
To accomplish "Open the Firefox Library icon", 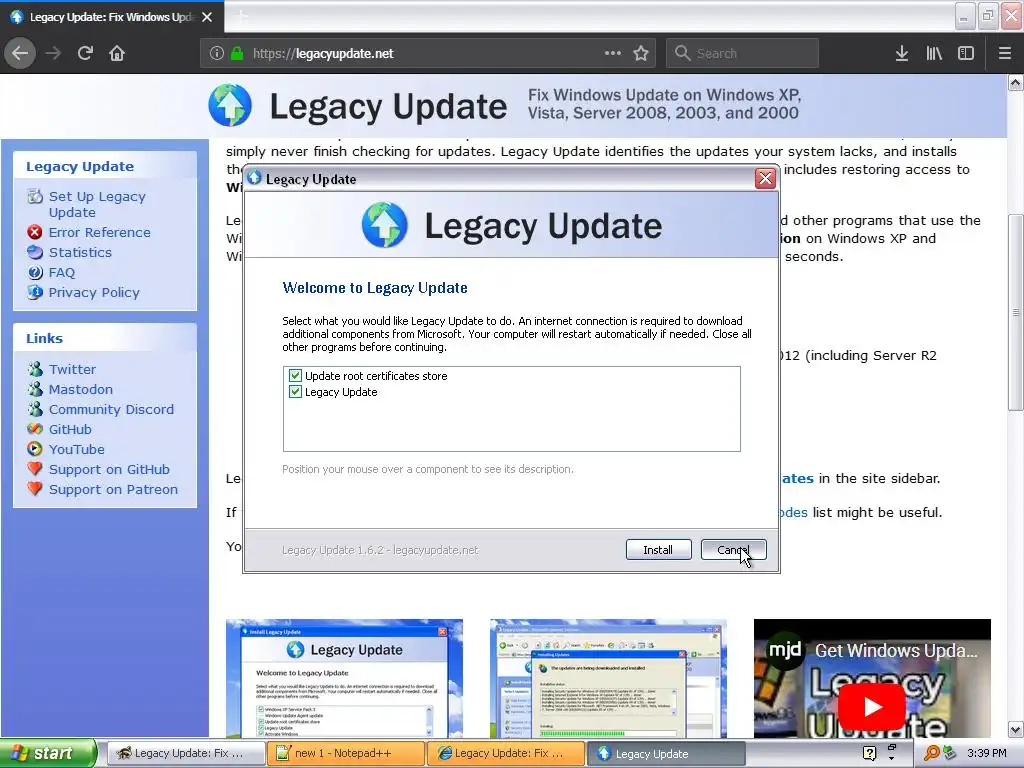I will click(934, 54).
